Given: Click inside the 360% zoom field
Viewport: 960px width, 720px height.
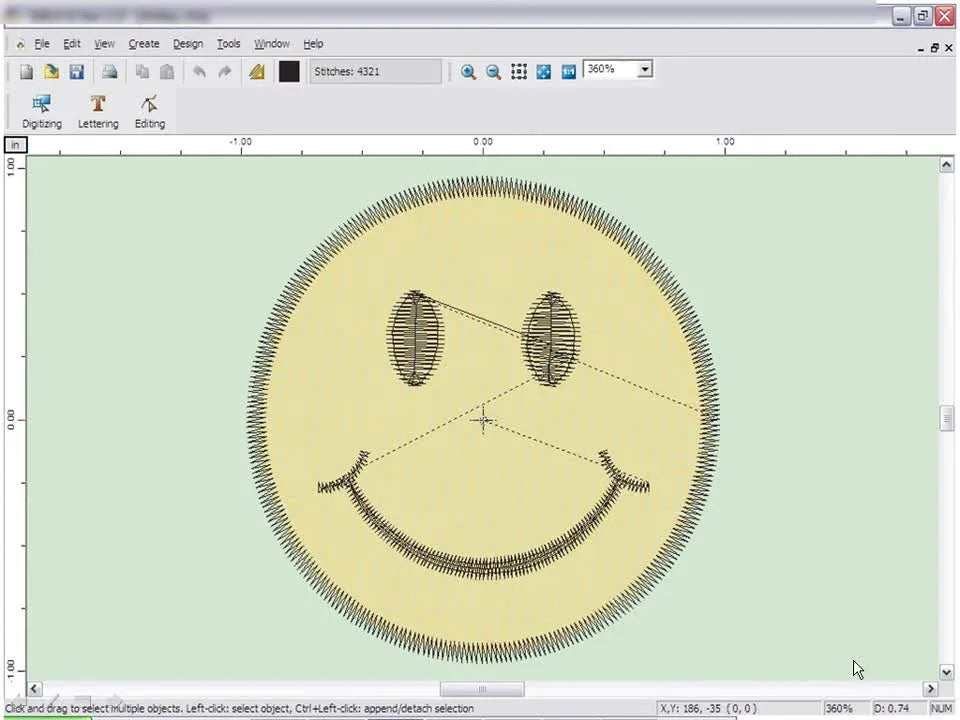Looking at the screenshot, I should point(610,69).
